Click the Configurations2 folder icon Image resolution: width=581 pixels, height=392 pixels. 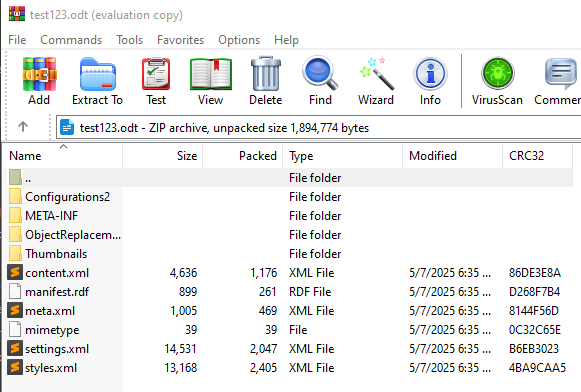(x=15, y=196)
